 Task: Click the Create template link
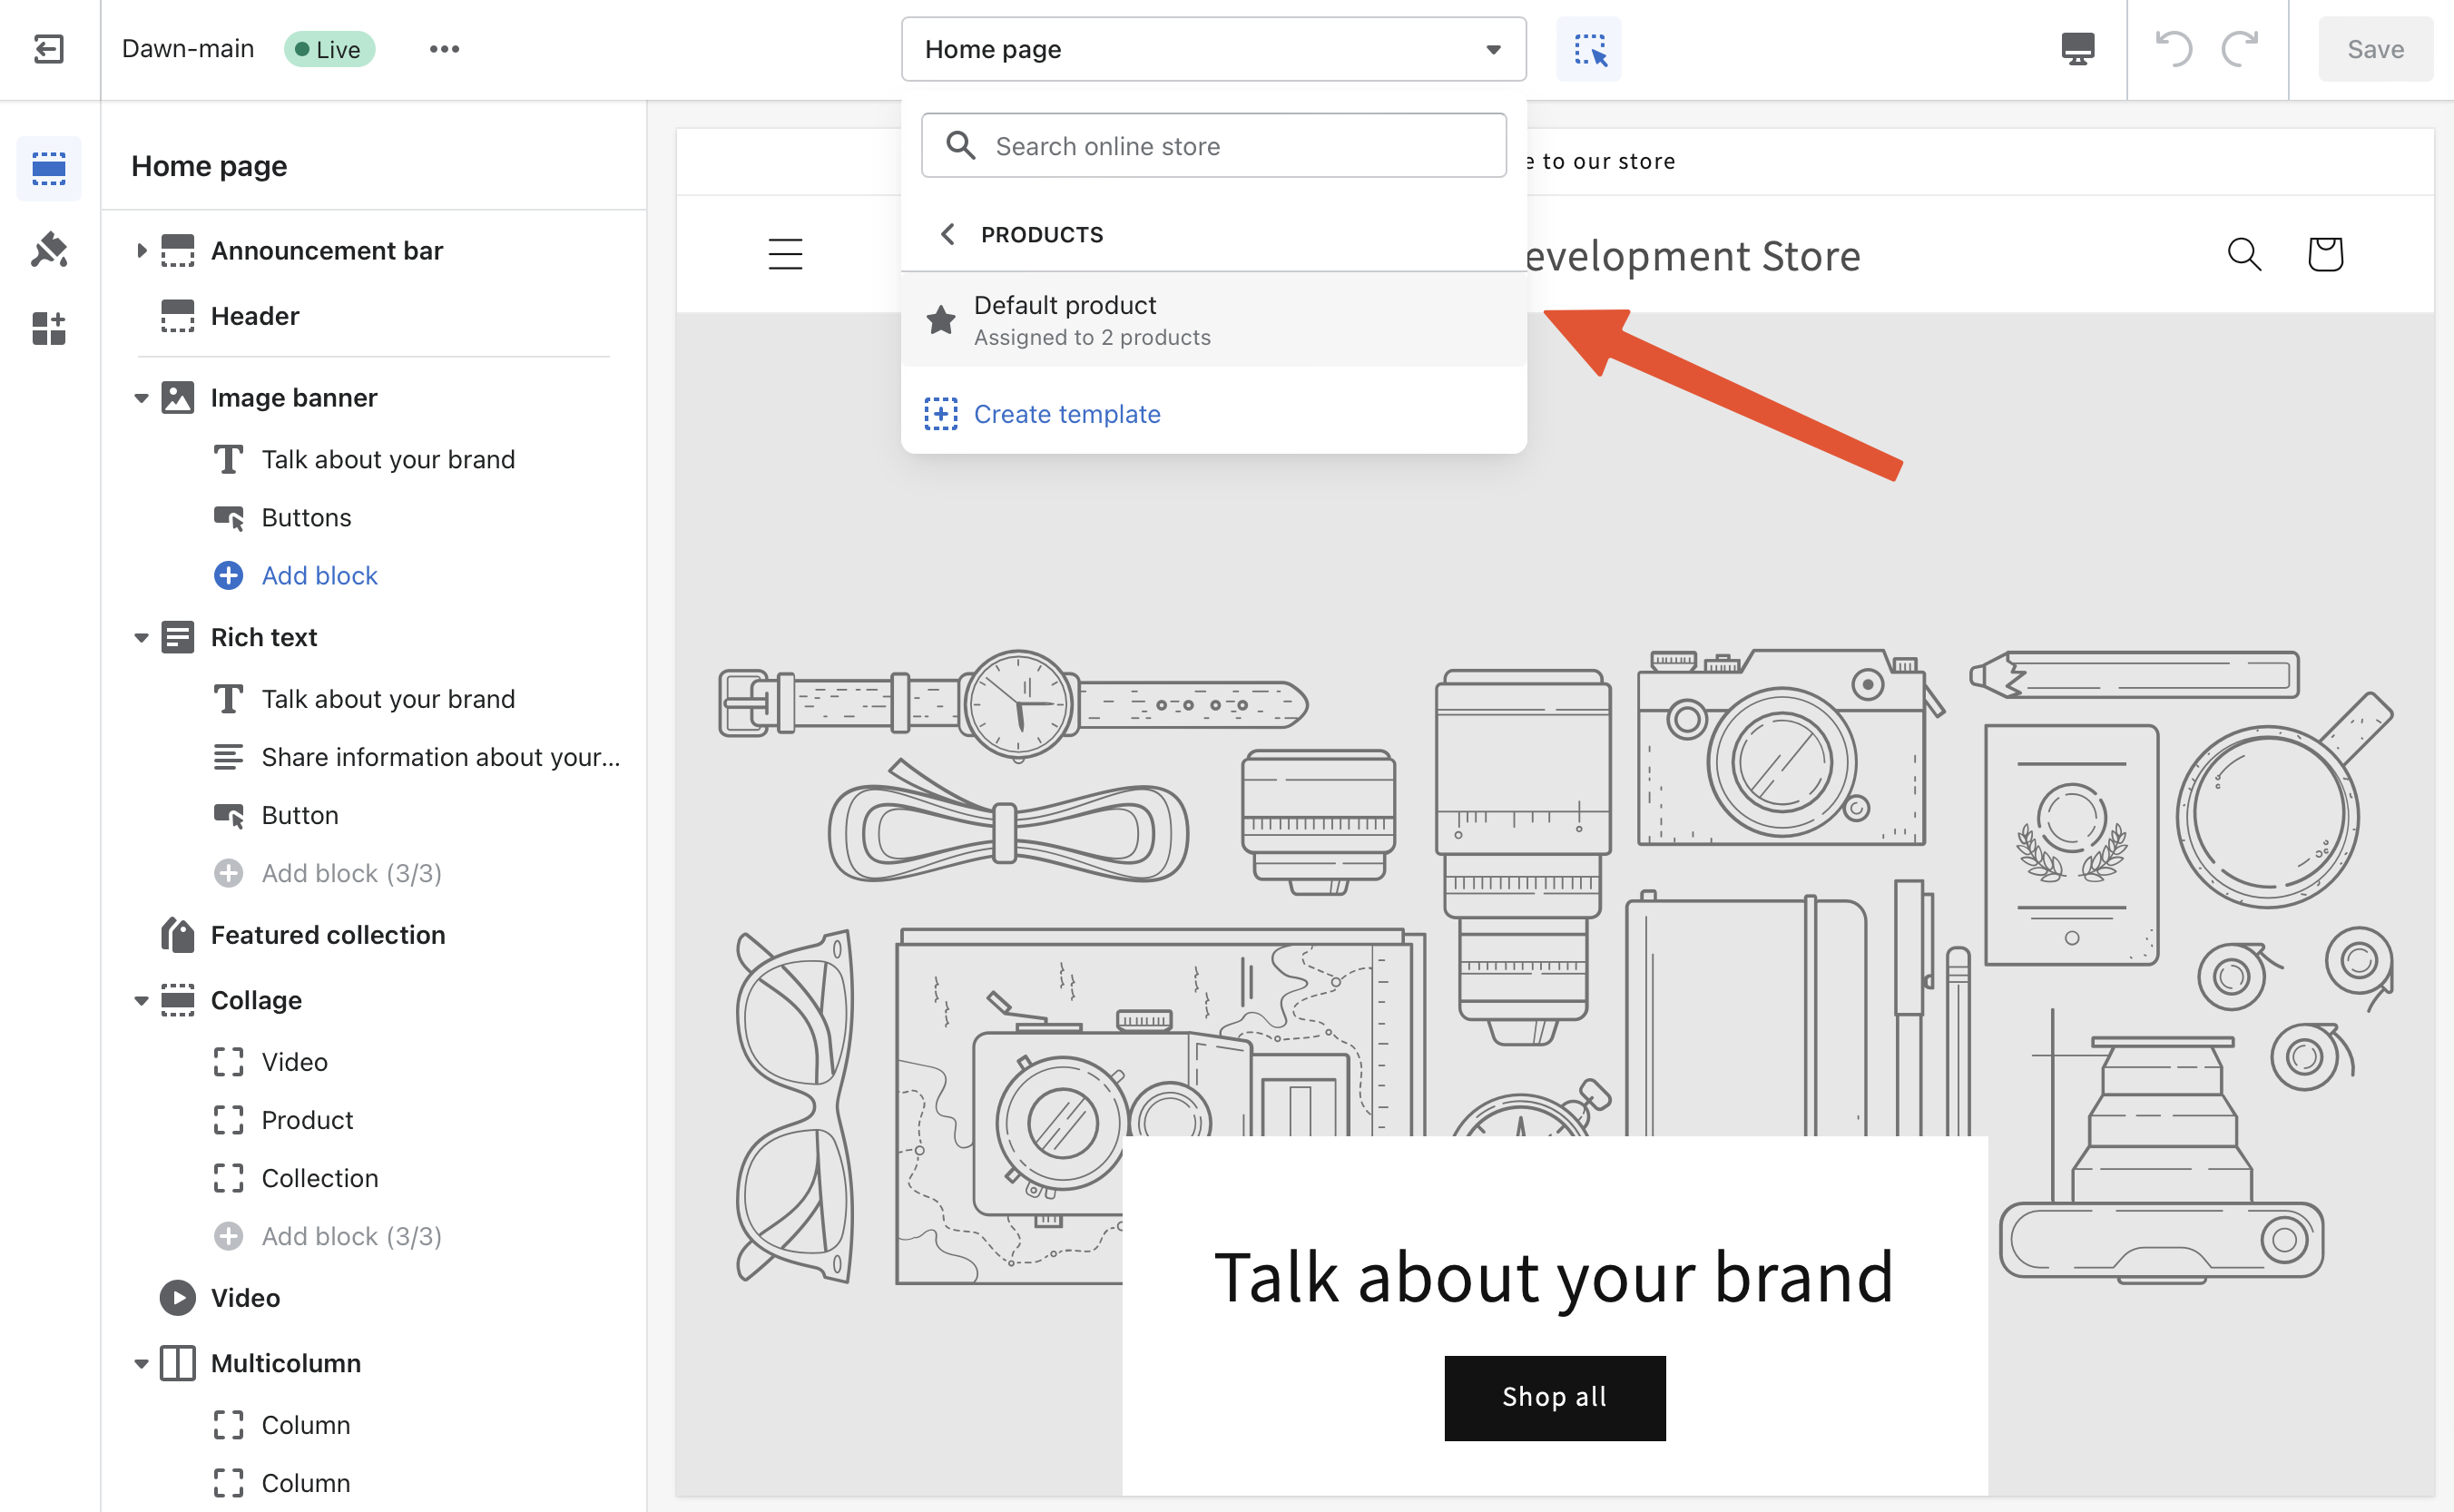coord(1067,413)
